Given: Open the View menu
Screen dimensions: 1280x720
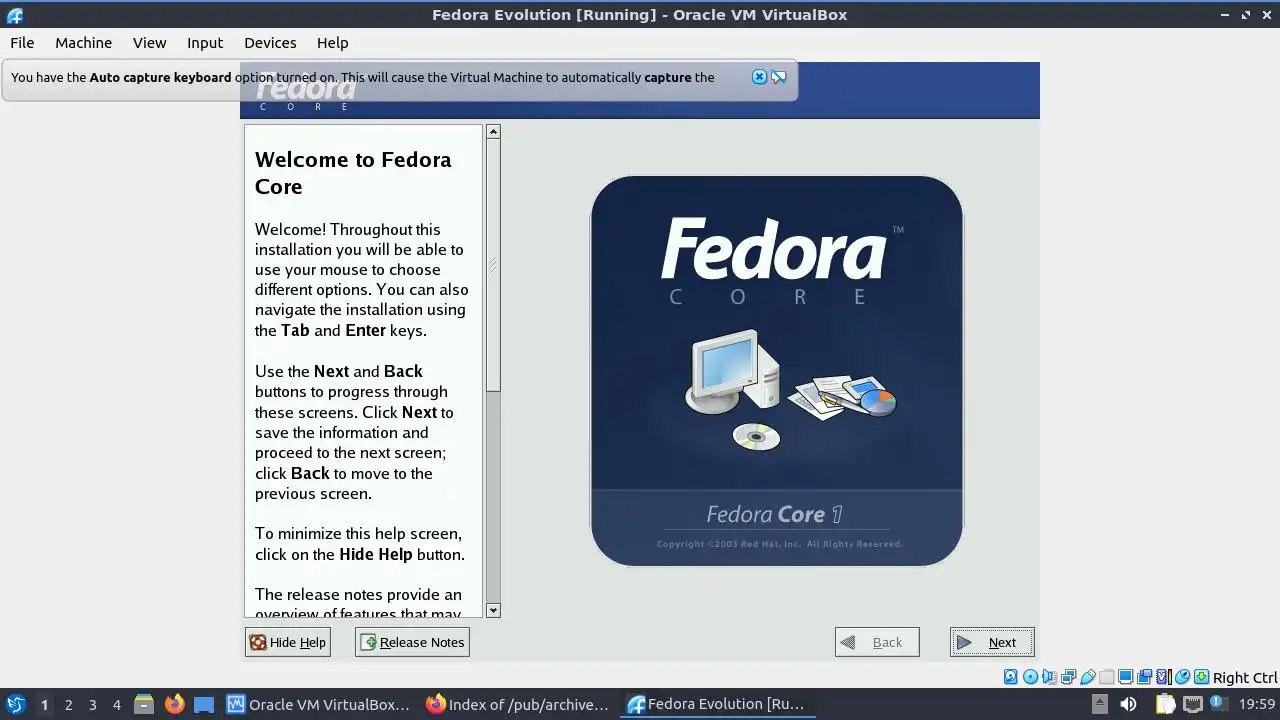Looking at the screenshot, I should coord(149,43).
